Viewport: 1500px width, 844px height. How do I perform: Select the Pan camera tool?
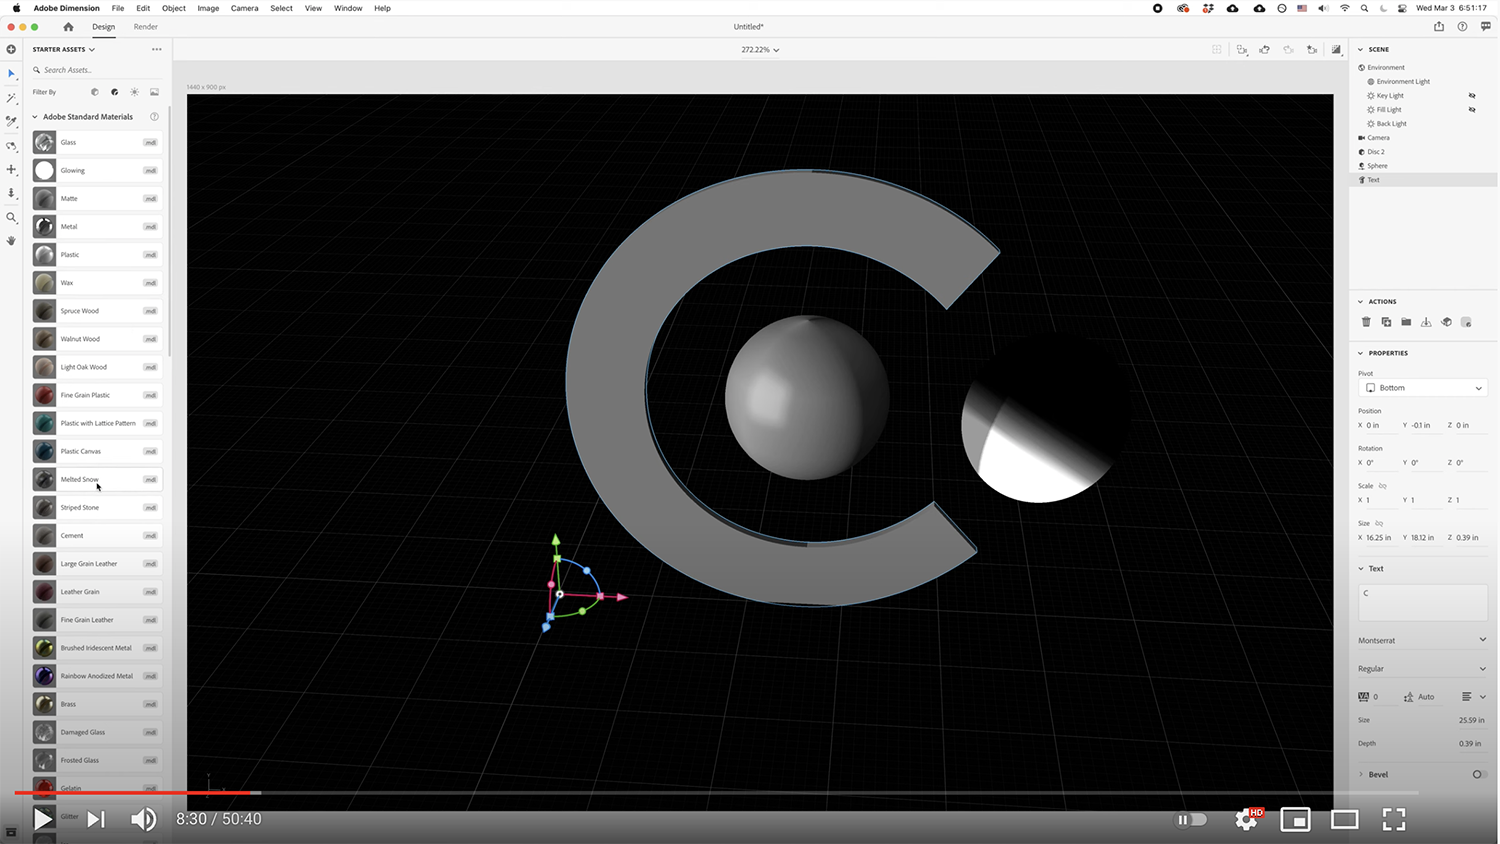click(x=11, y=170)
